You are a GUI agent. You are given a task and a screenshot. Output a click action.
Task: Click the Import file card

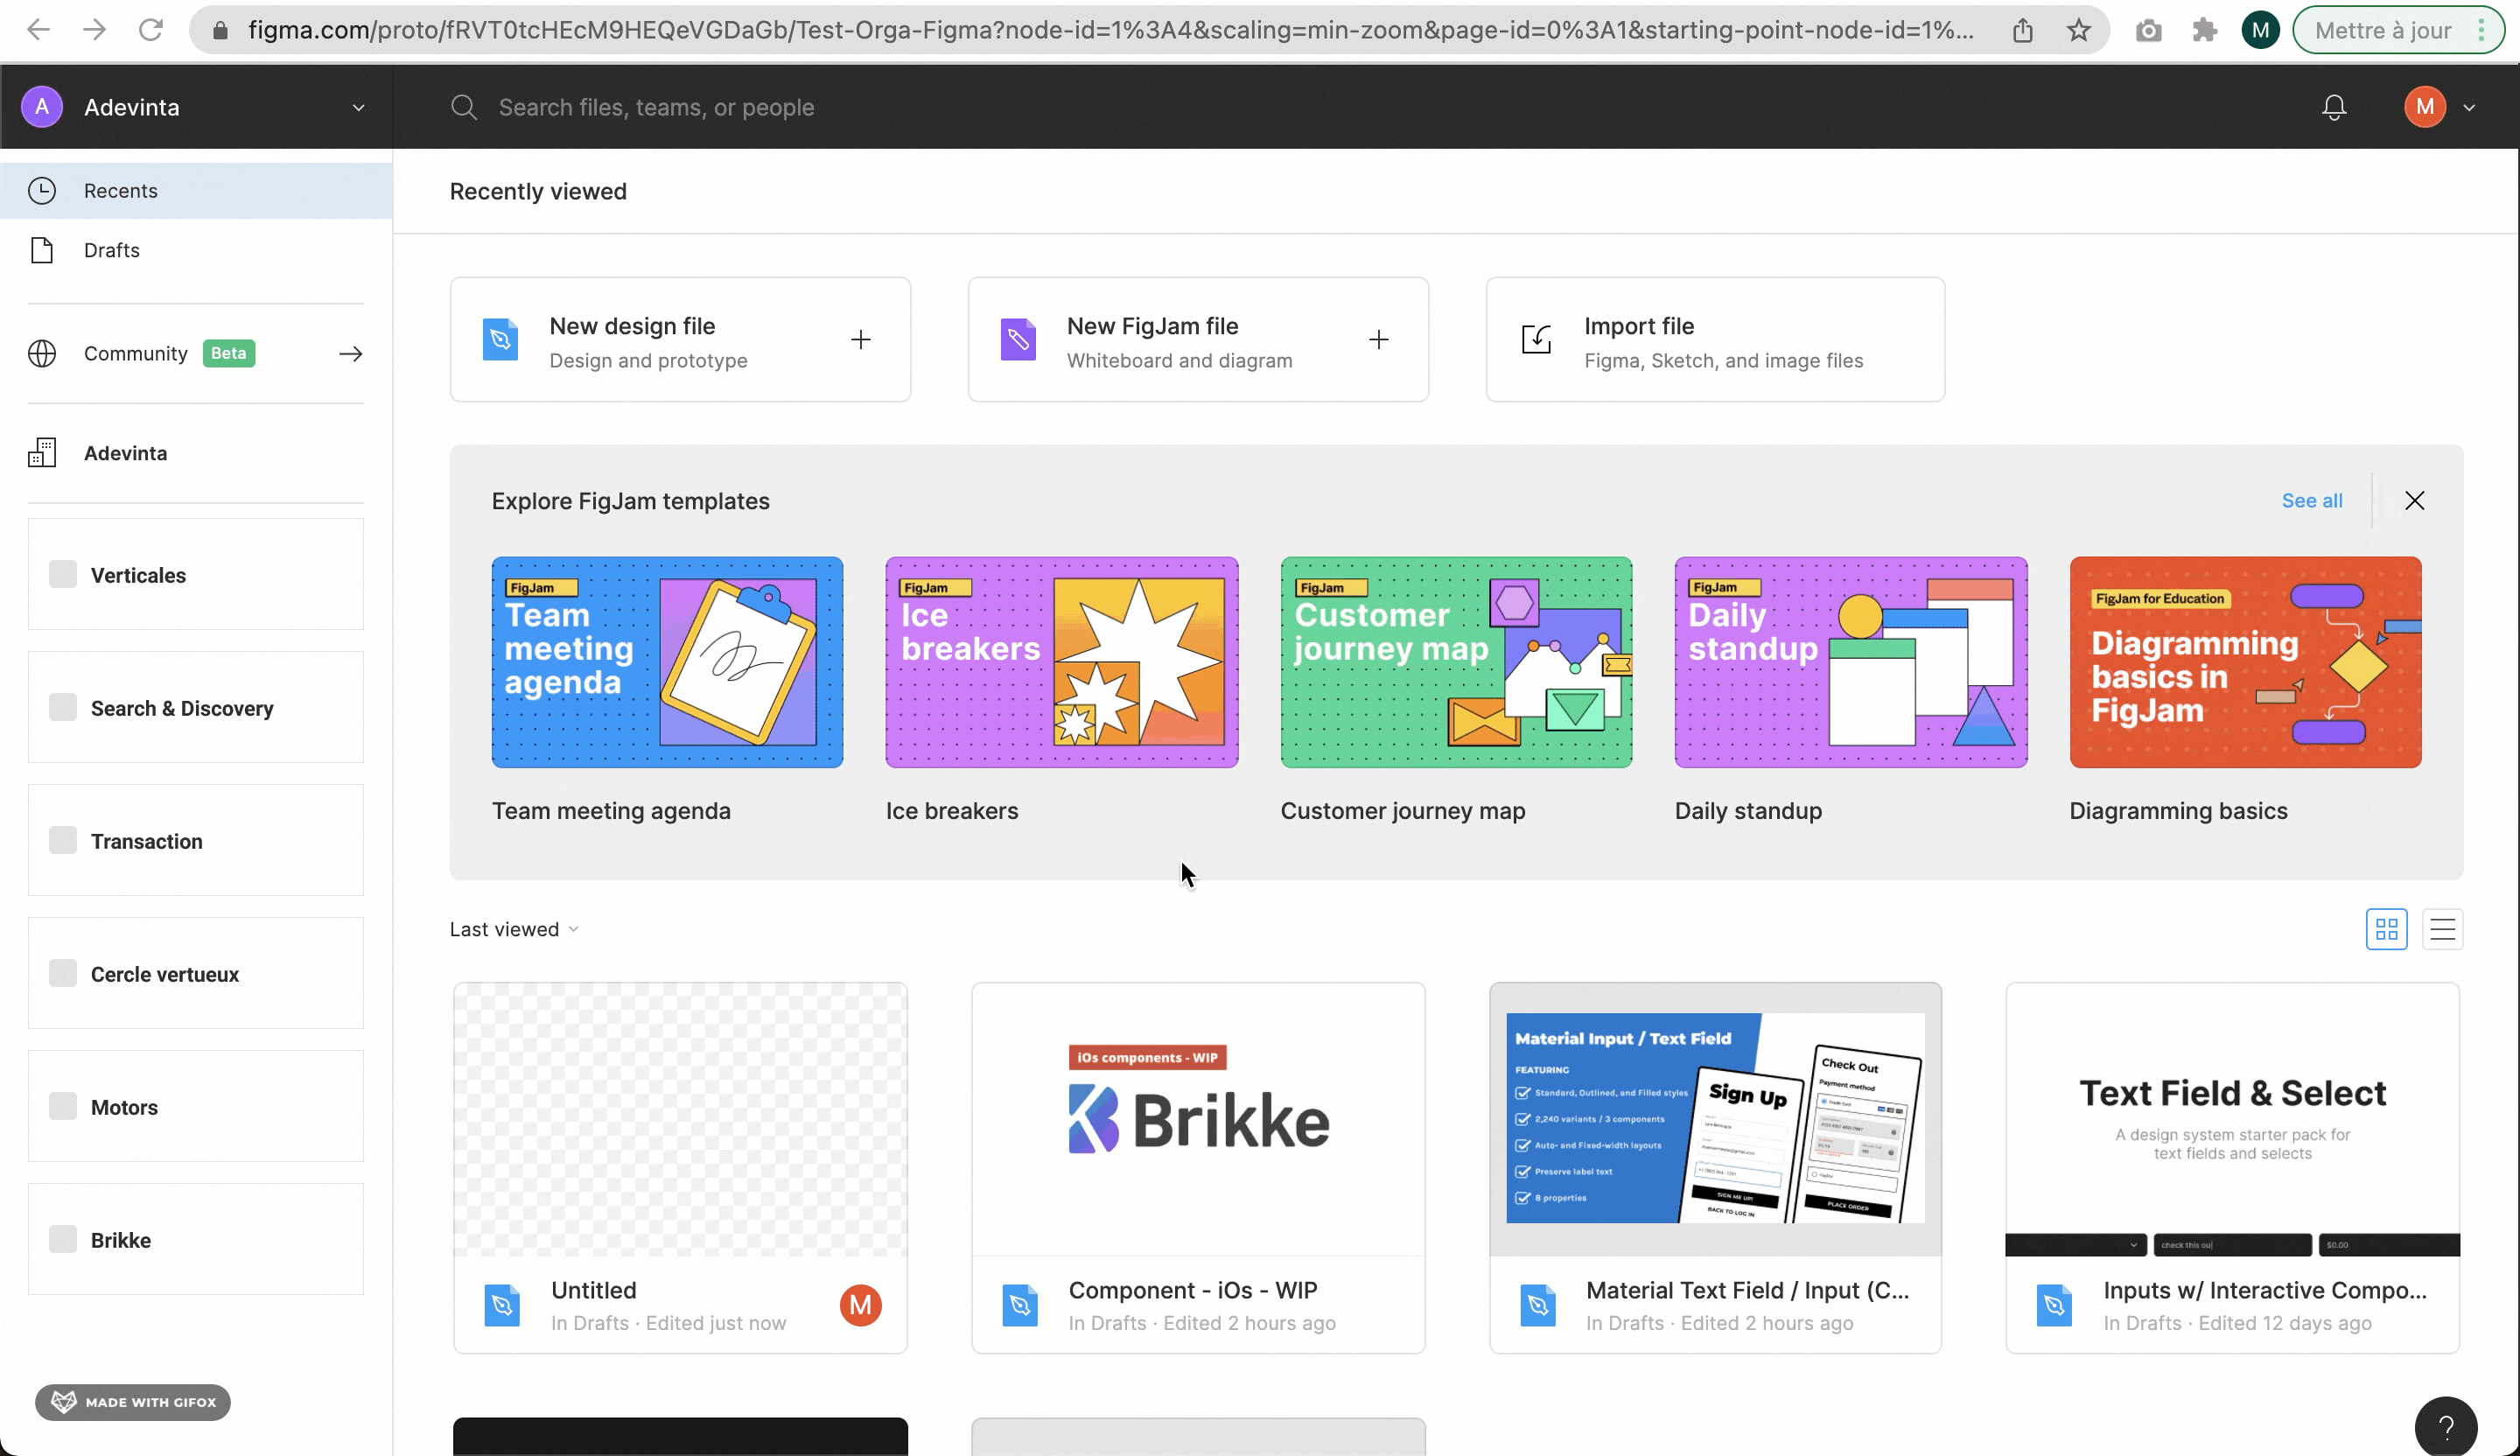coord(1714,340)
